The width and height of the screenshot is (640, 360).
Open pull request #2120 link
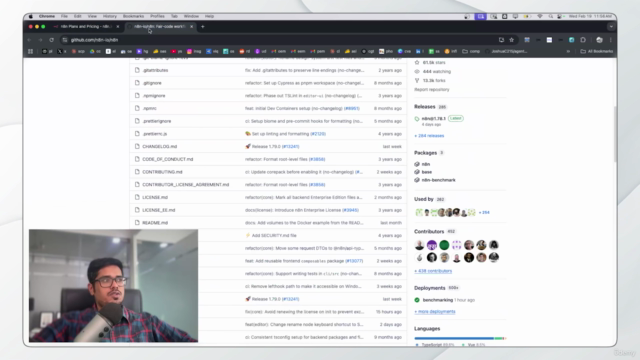pos(318,134)
